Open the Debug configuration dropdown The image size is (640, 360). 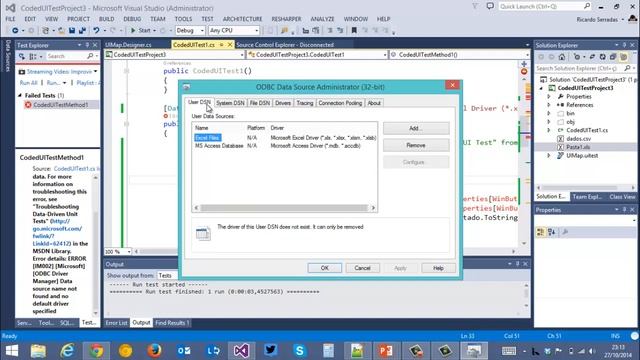pyautogui.click(x=190, y=30)
